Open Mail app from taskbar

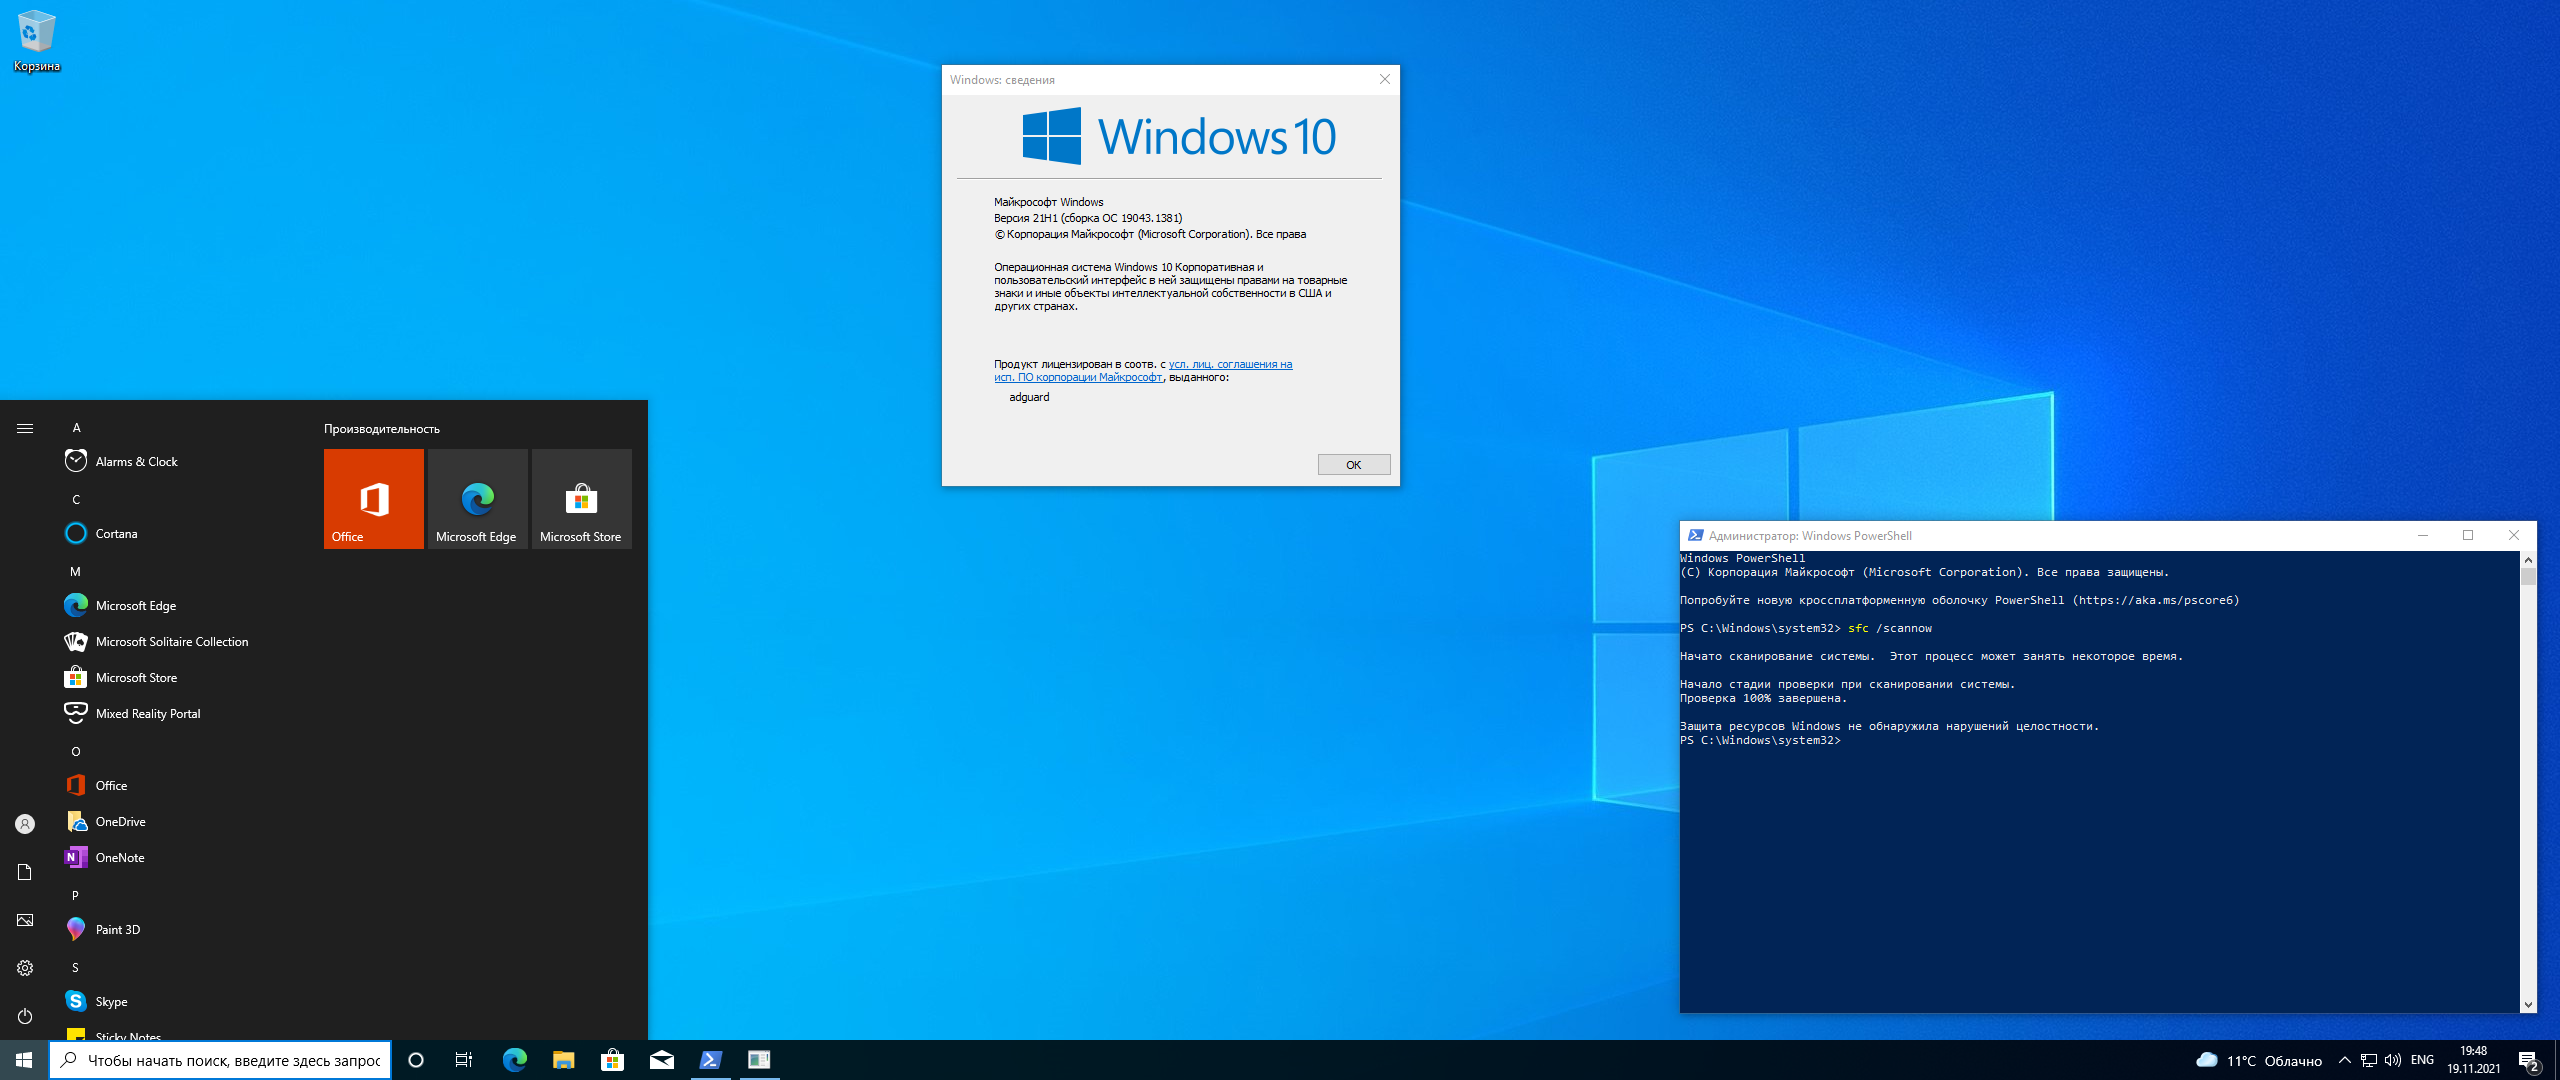661,1060
